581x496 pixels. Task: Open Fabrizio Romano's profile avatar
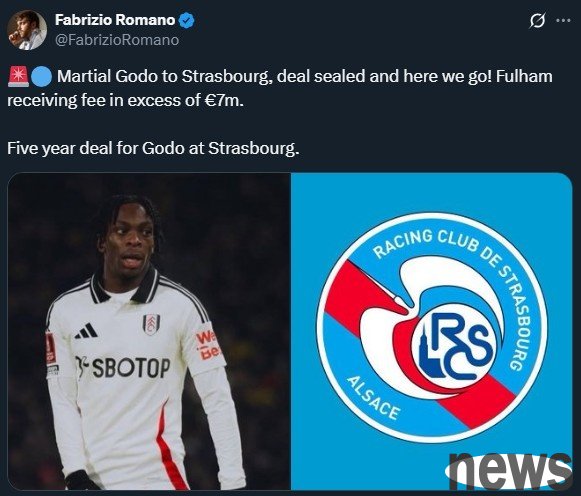(x=27, y=30)
